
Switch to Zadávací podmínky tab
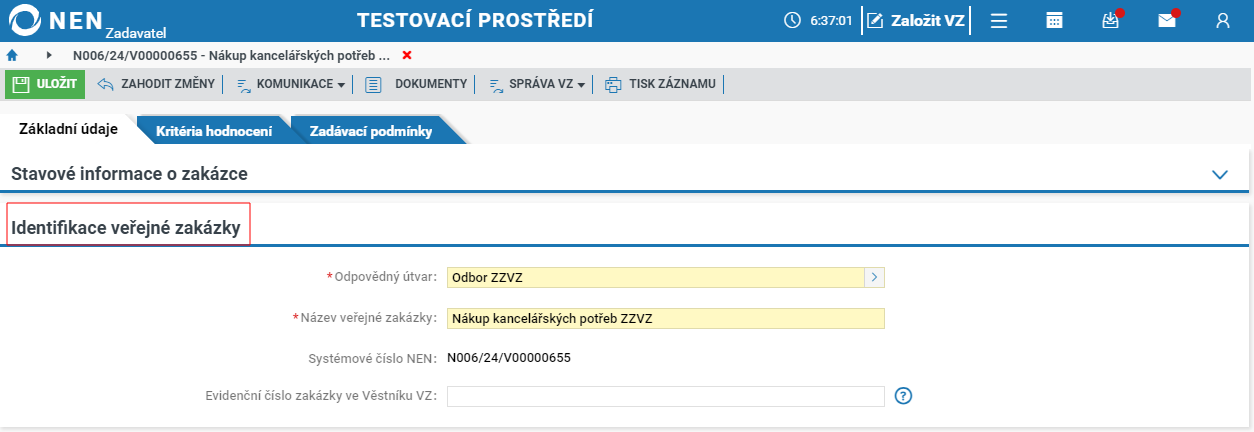click(370, 131)
